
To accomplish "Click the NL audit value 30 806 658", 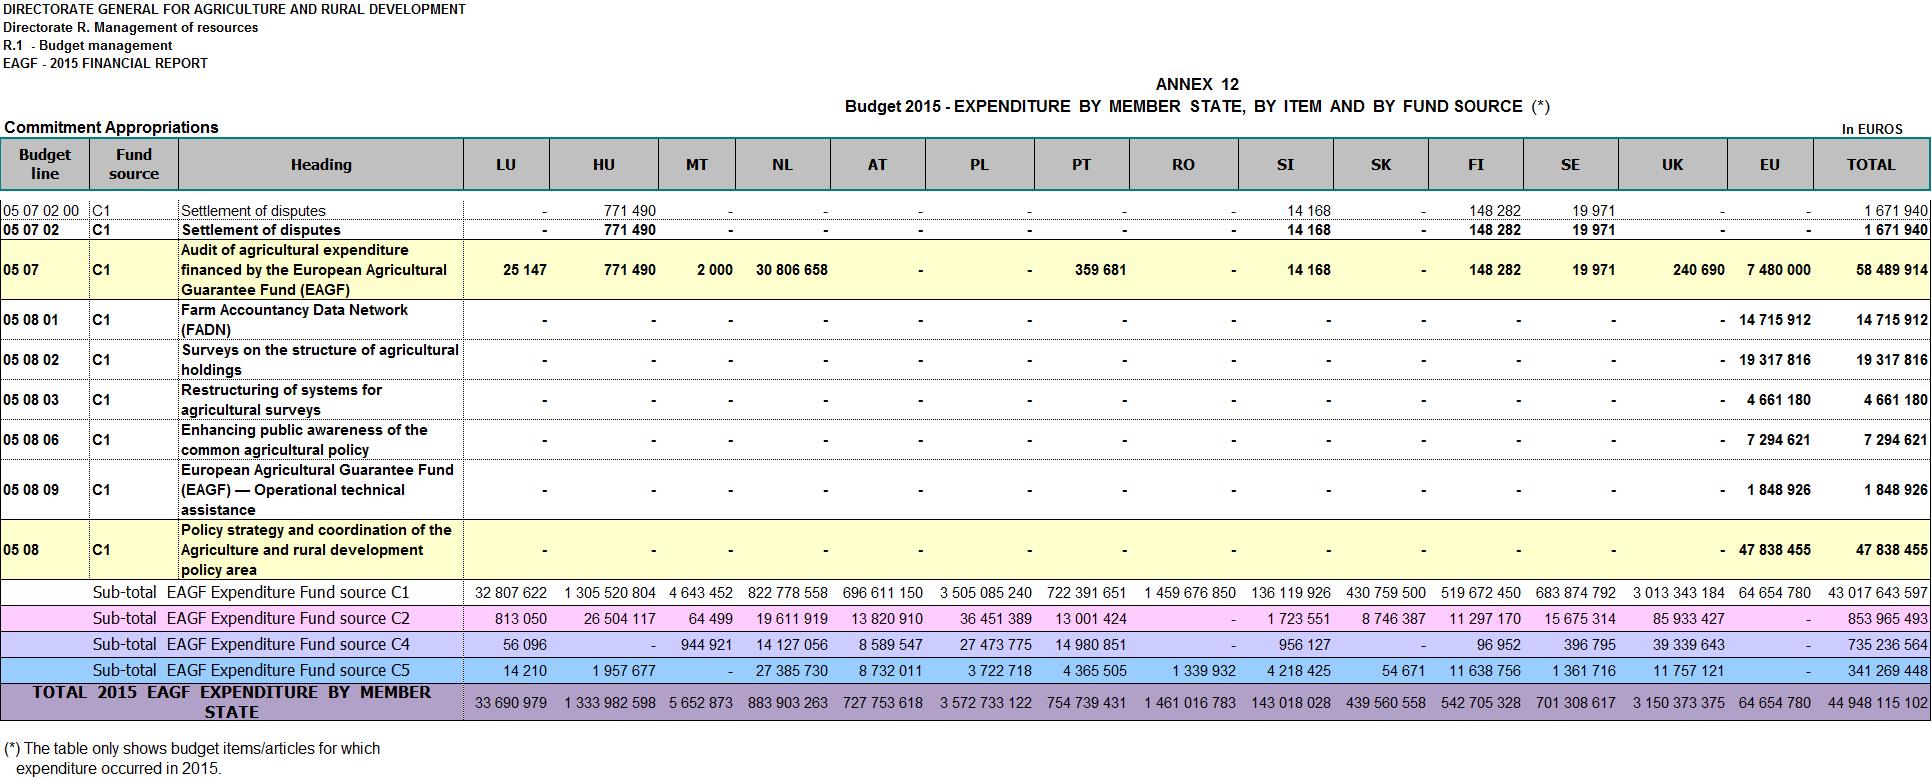I will pos(792,270).
